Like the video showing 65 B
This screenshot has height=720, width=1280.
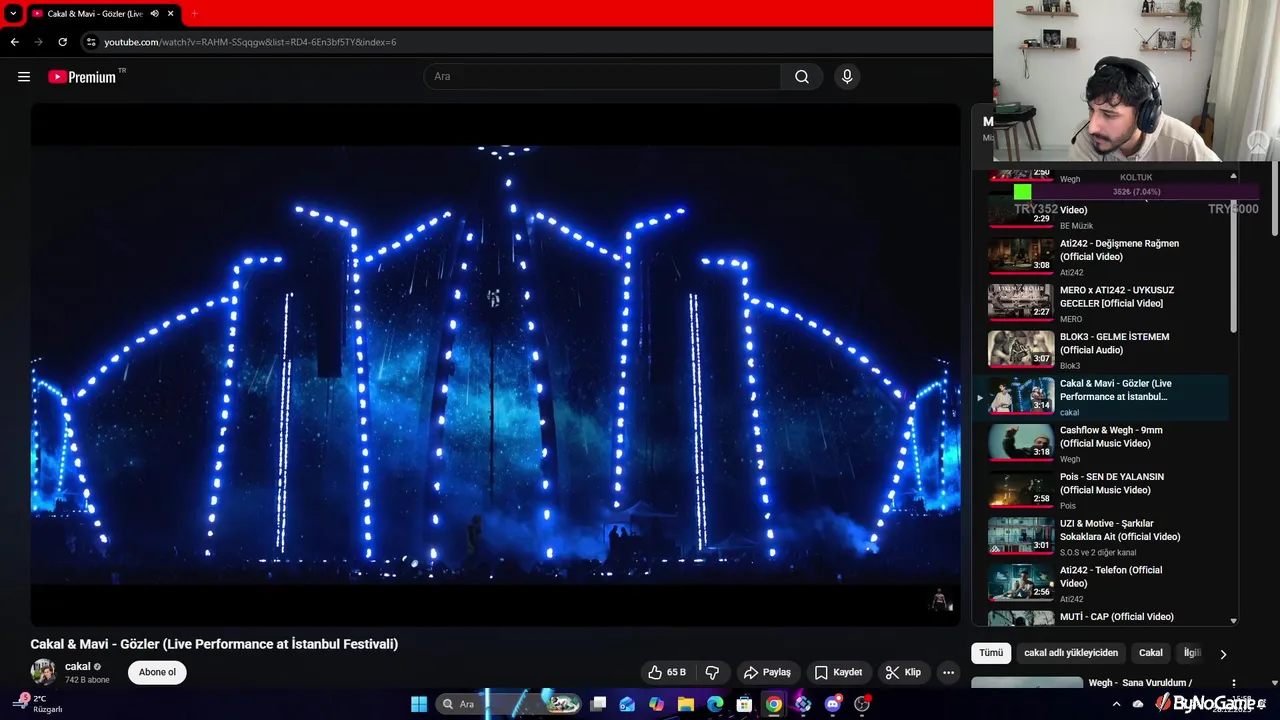(667, 672)
